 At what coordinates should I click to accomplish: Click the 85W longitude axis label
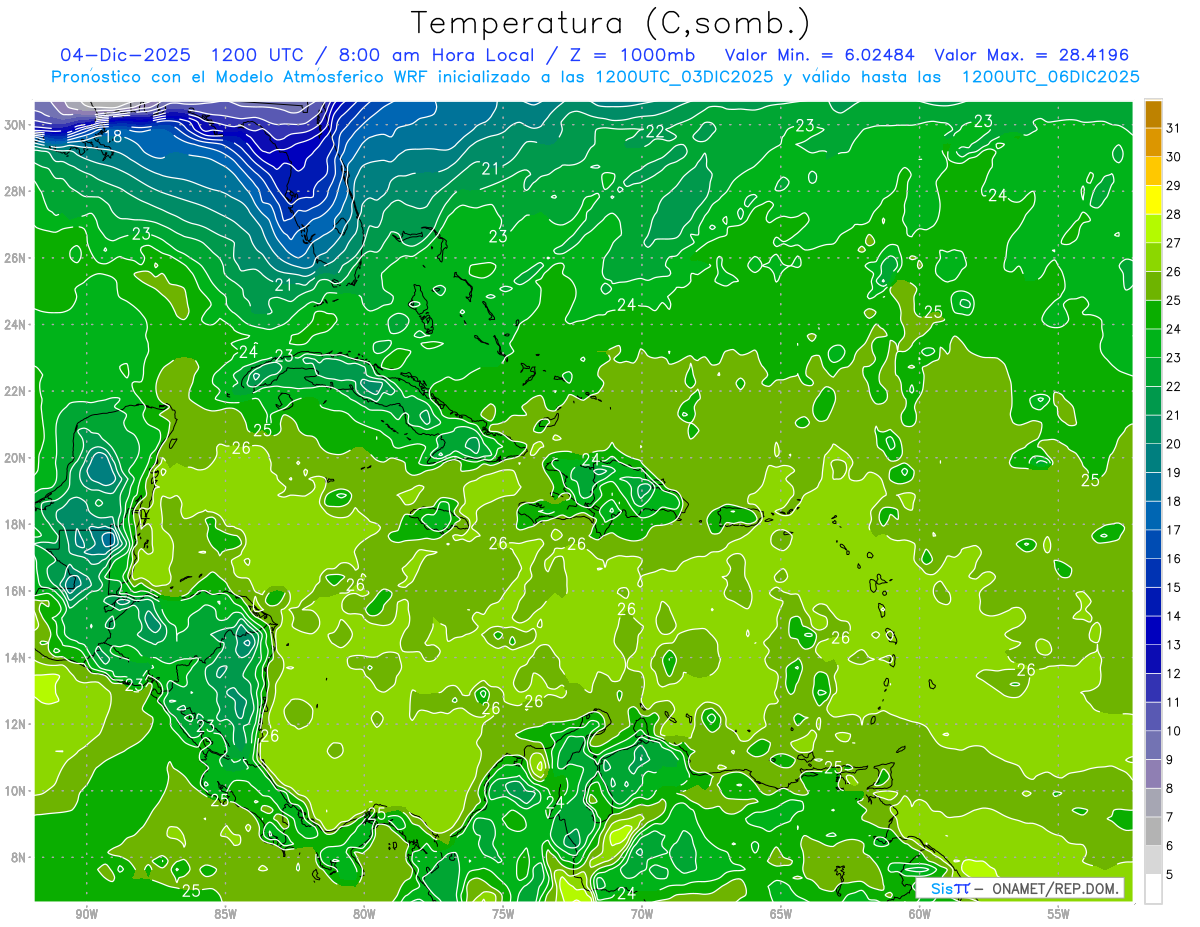point(225,913)
